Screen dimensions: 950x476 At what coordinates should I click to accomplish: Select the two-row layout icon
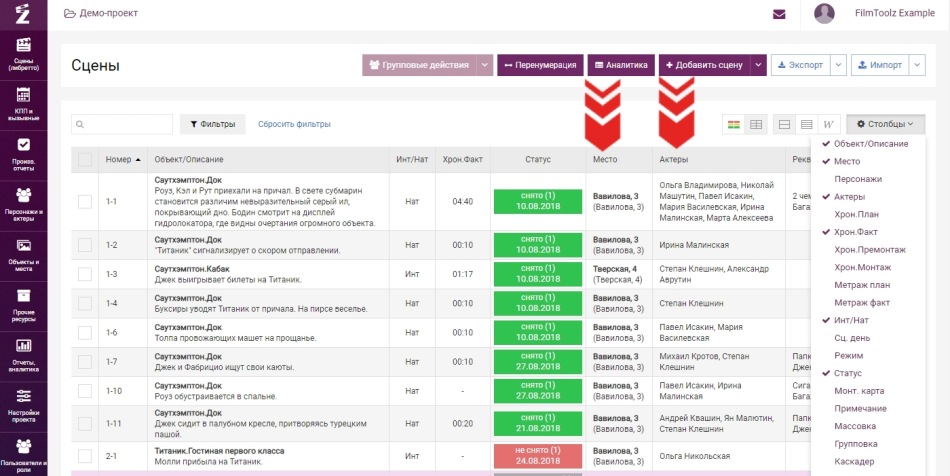click(x=784, y=125)
